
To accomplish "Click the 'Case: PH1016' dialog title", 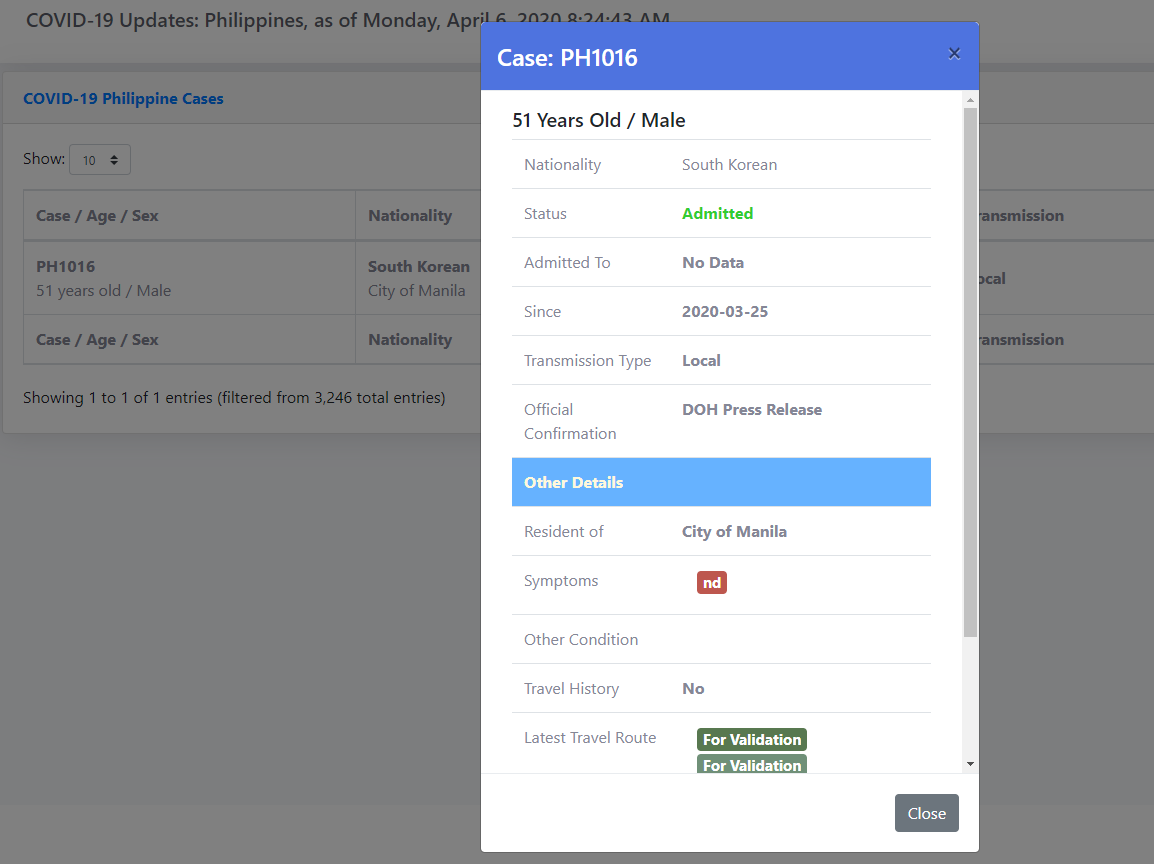I will [x=567, y=57].
